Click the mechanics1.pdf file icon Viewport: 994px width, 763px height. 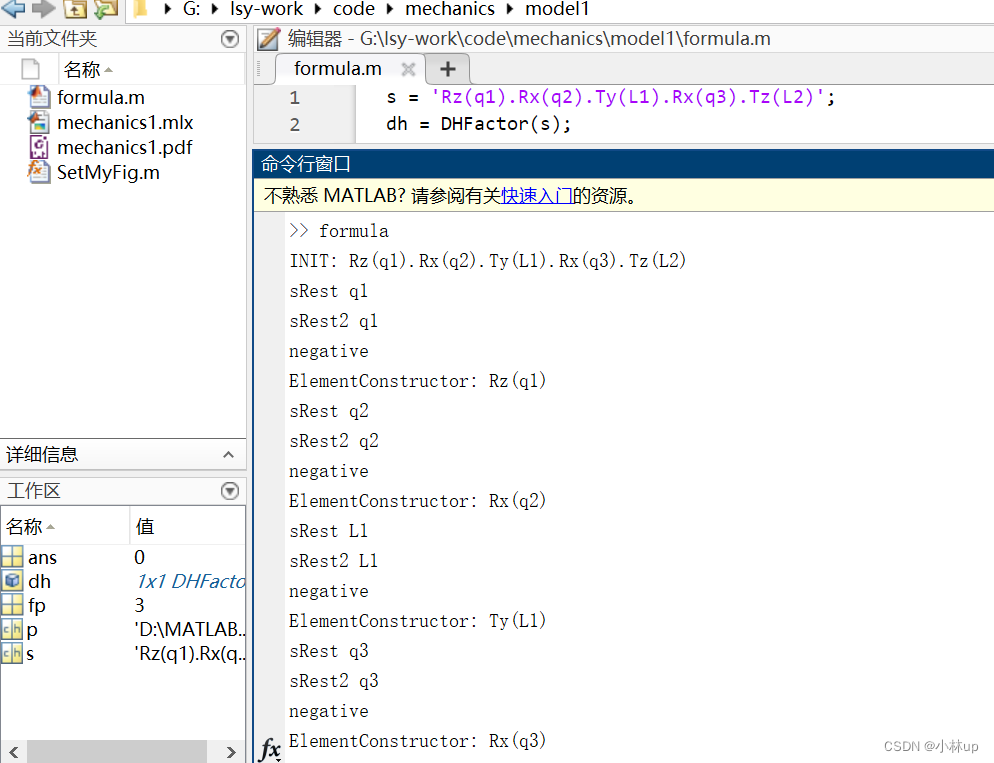(x=39, y=147)
